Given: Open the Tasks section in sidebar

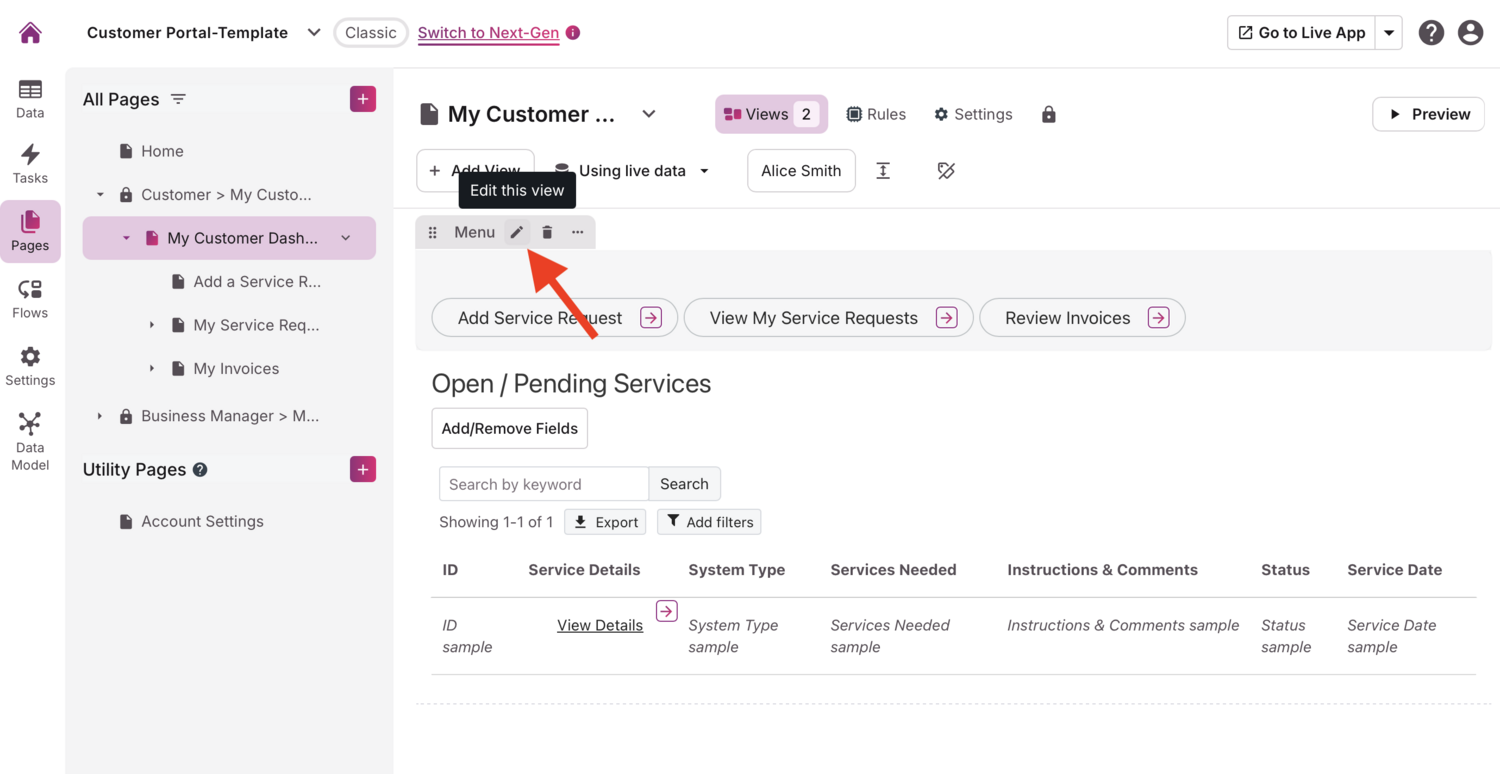Looking at the screenshot, I should (x=30, y=164).
